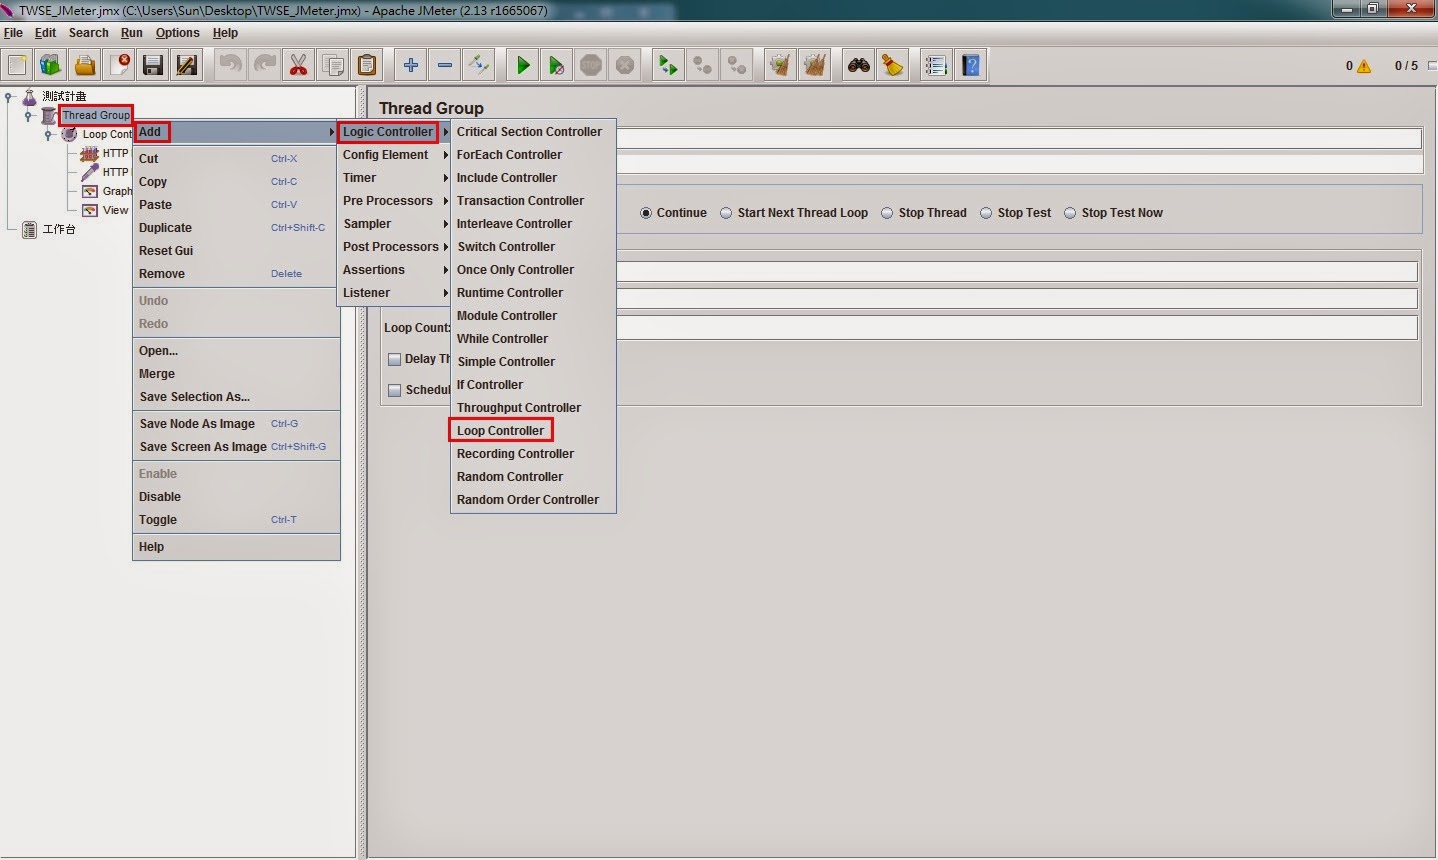Click the first Clear broom-and-gear icon
This screenshot has width=1438, height=860.
tap(780, 66)
